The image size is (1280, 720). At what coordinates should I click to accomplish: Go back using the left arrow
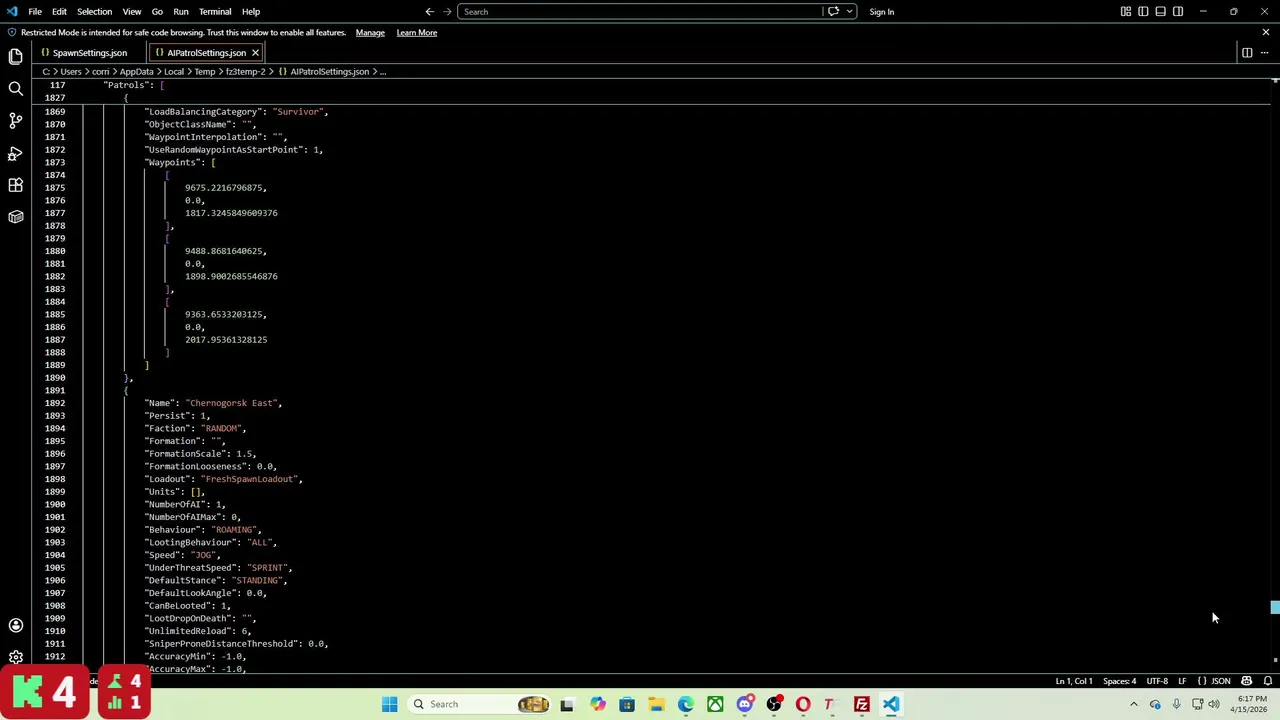(429, 12)
